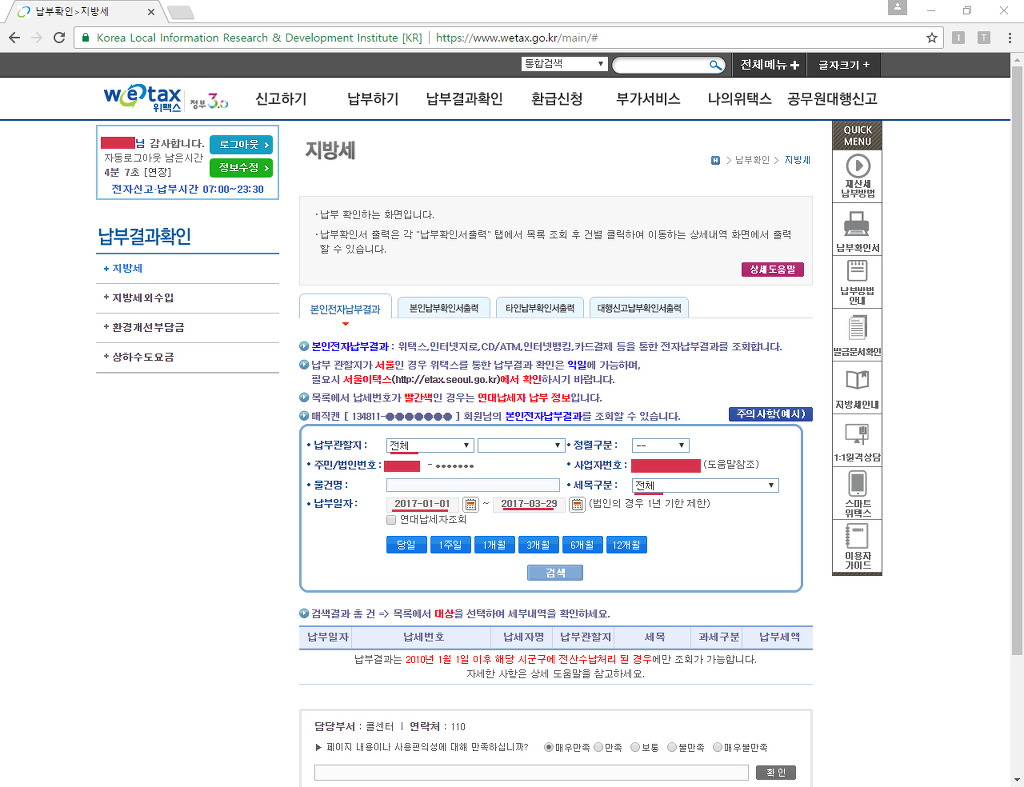1024x787 pixels.
Task: Click the 로그아웃 button
Action: coord(241,144)
